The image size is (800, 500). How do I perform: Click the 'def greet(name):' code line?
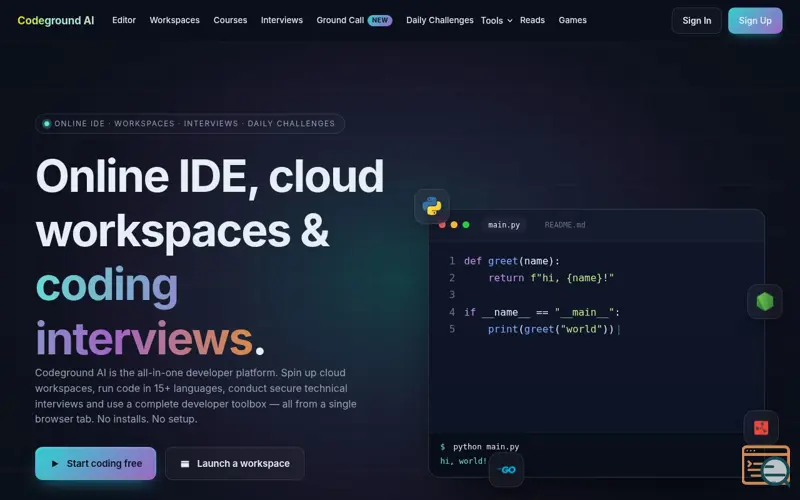[512, 261]
